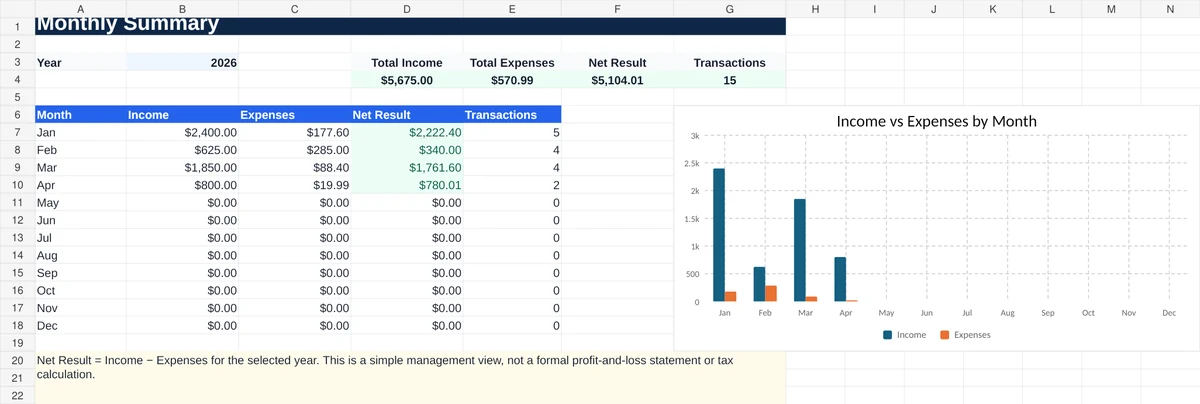This screenshot has width=1200, height=404.
Task: Select the Mar net result $1,761.60
Action: [x=406, y=167]
